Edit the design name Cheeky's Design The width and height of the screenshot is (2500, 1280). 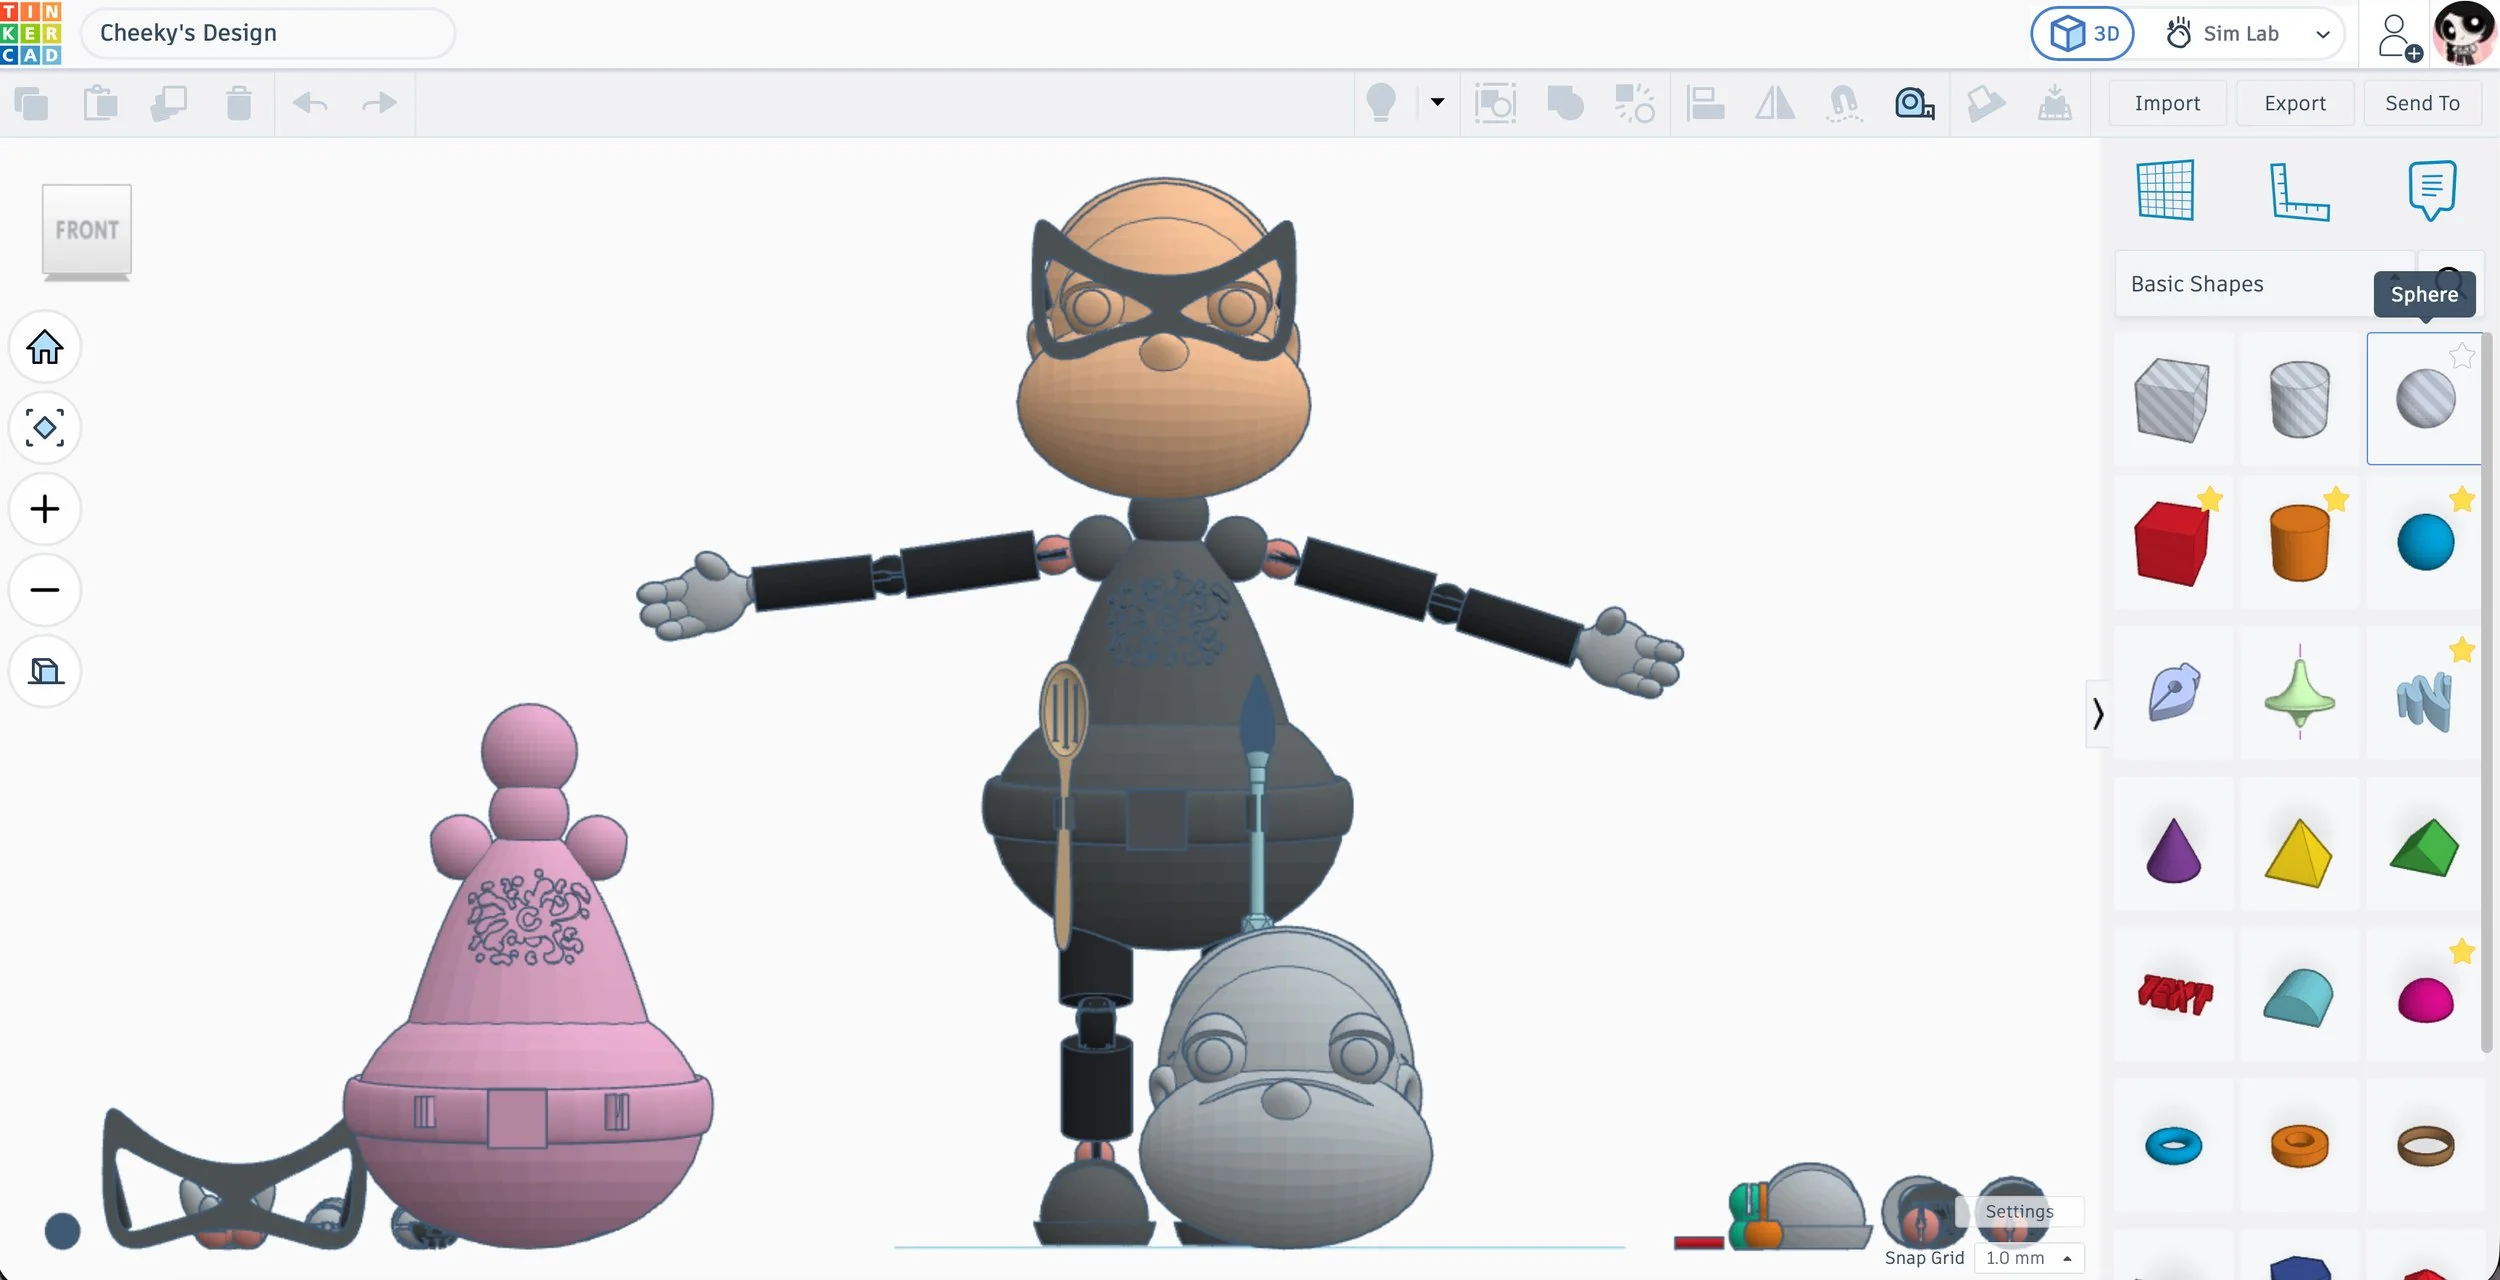(x=267, y=33)
